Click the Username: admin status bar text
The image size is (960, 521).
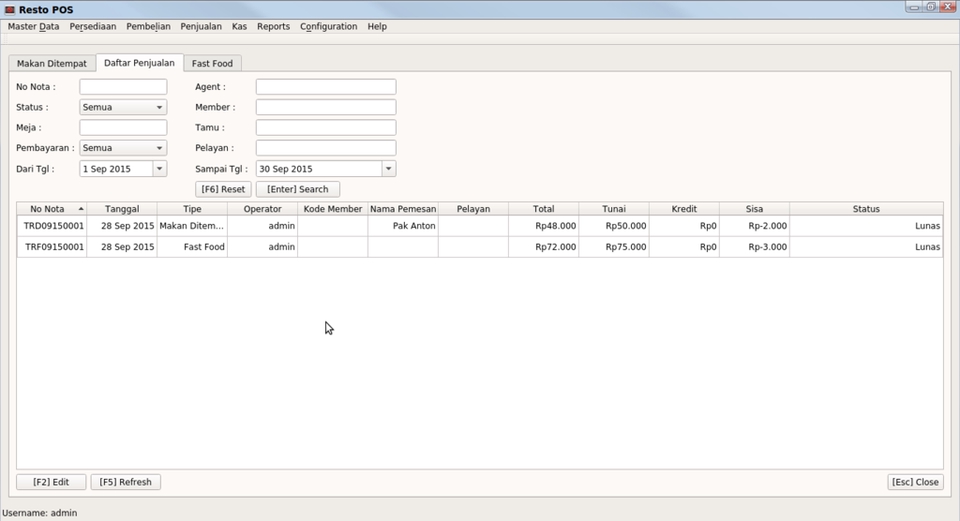click(40, 513)
